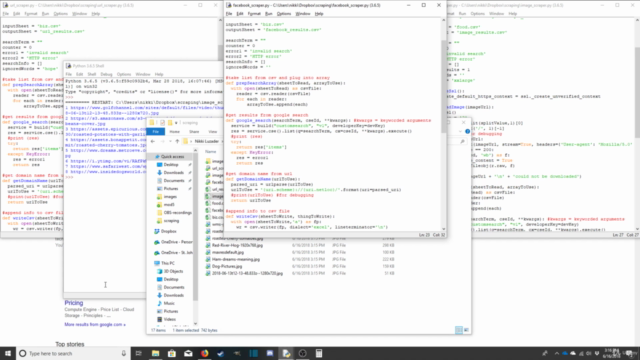Select OneDrive - Personal in navigation pane
This screenshot has height=360, width=640.
(x=173, y=242)
